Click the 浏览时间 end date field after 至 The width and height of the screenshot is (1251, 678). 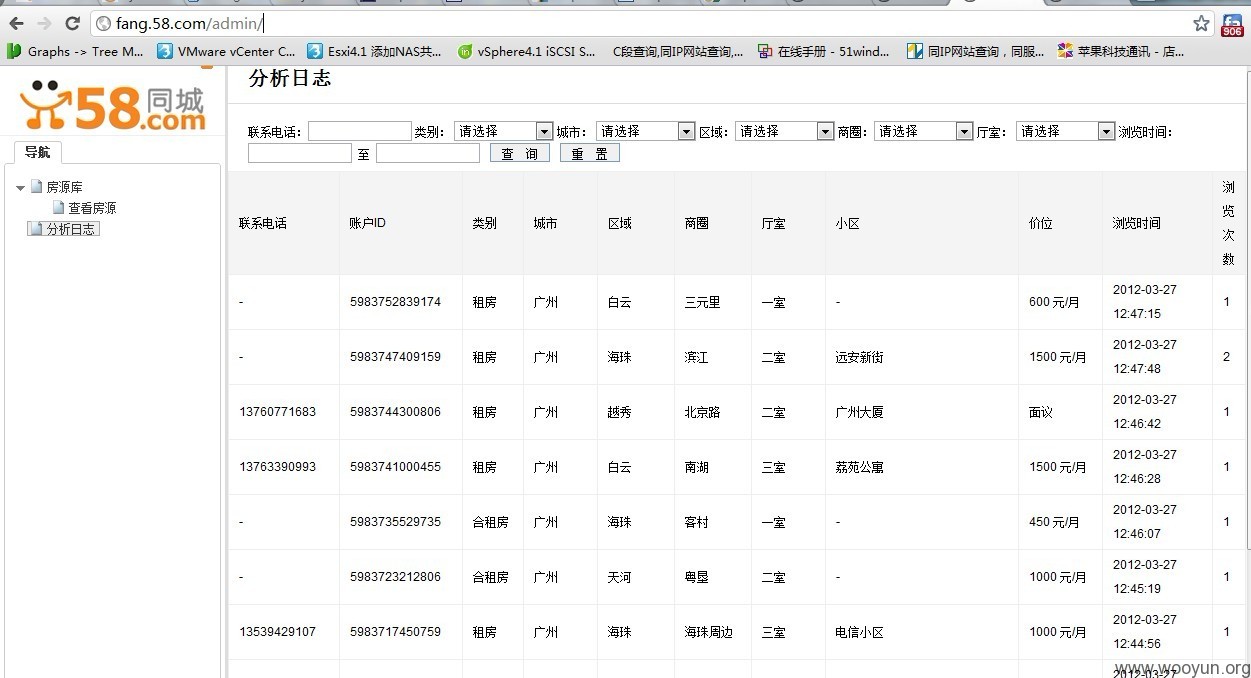click(428, 153)
